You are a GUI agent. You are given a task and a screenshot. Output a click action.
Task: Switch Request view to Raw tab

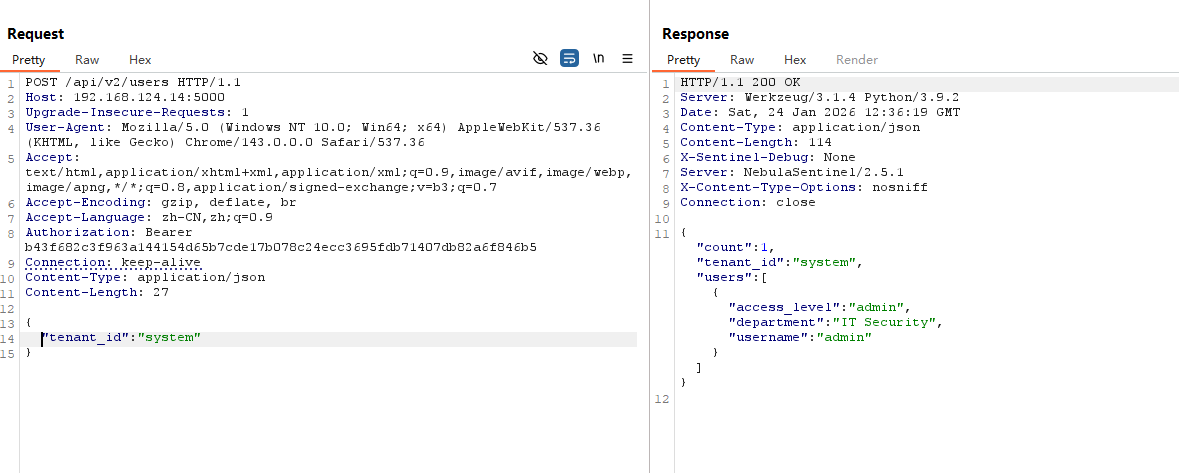click(87, 60)
